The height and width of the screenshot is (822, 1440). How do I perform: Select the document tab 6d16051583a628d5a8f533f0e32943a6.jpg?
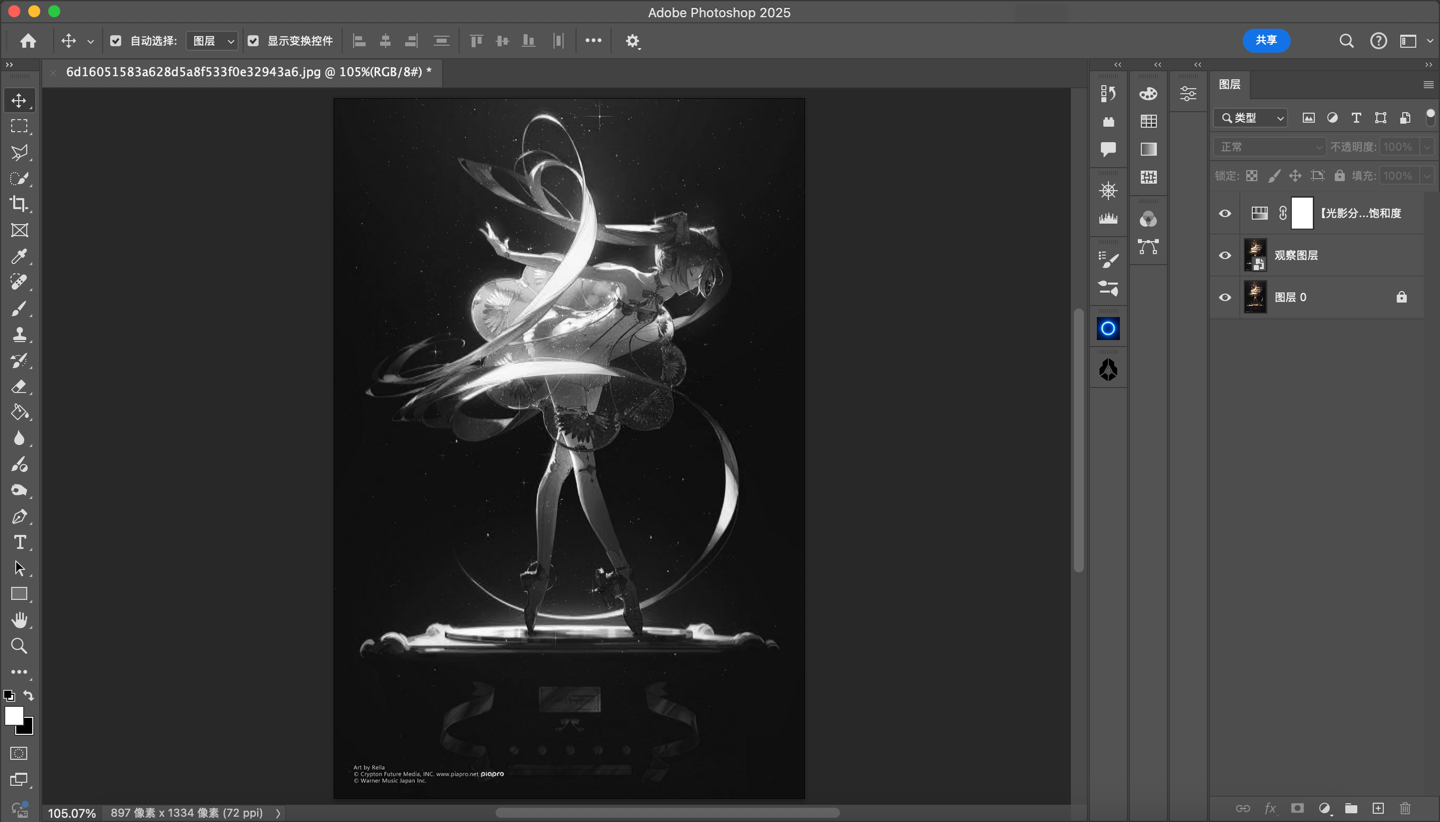tap(248, 72)
